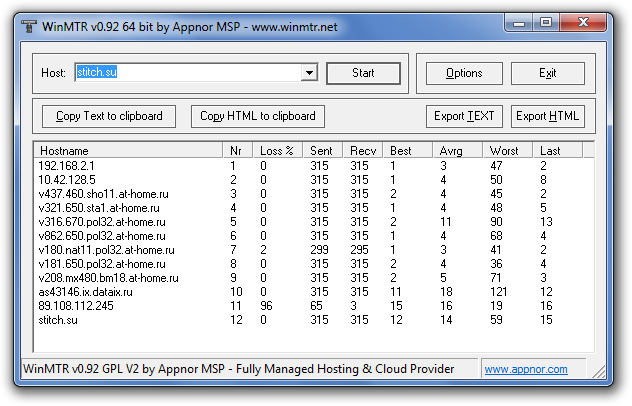Click the Export HTML button
This screenshot has height=406, width=632.
(x=547, y=116)
